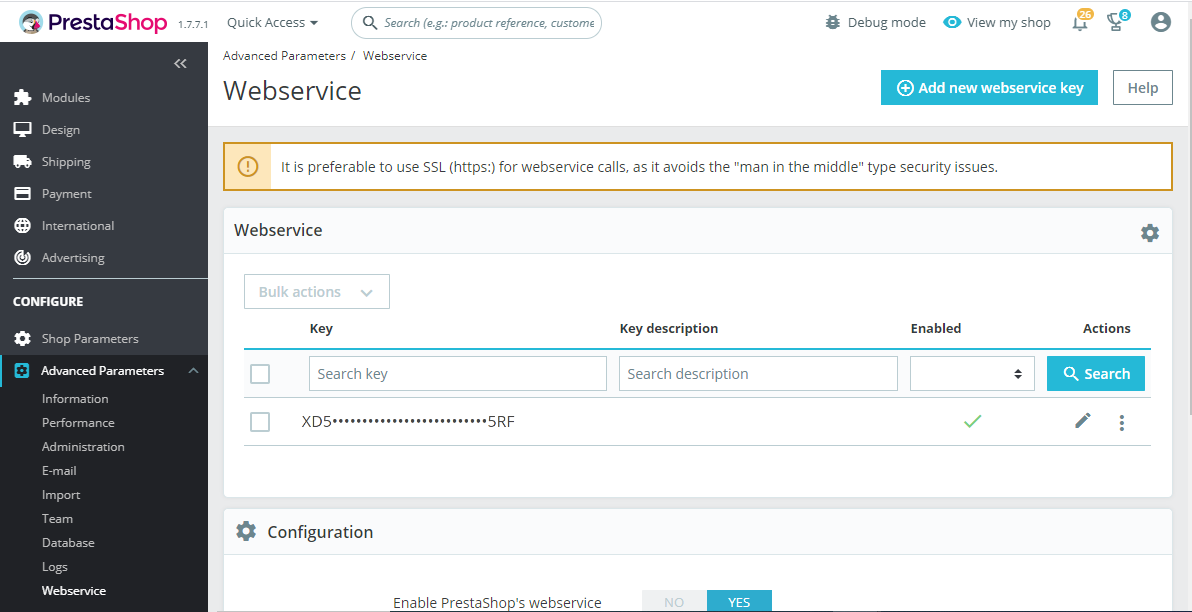
Task: Tick the checkbox for XD5 key row
Action: [260, 422]
